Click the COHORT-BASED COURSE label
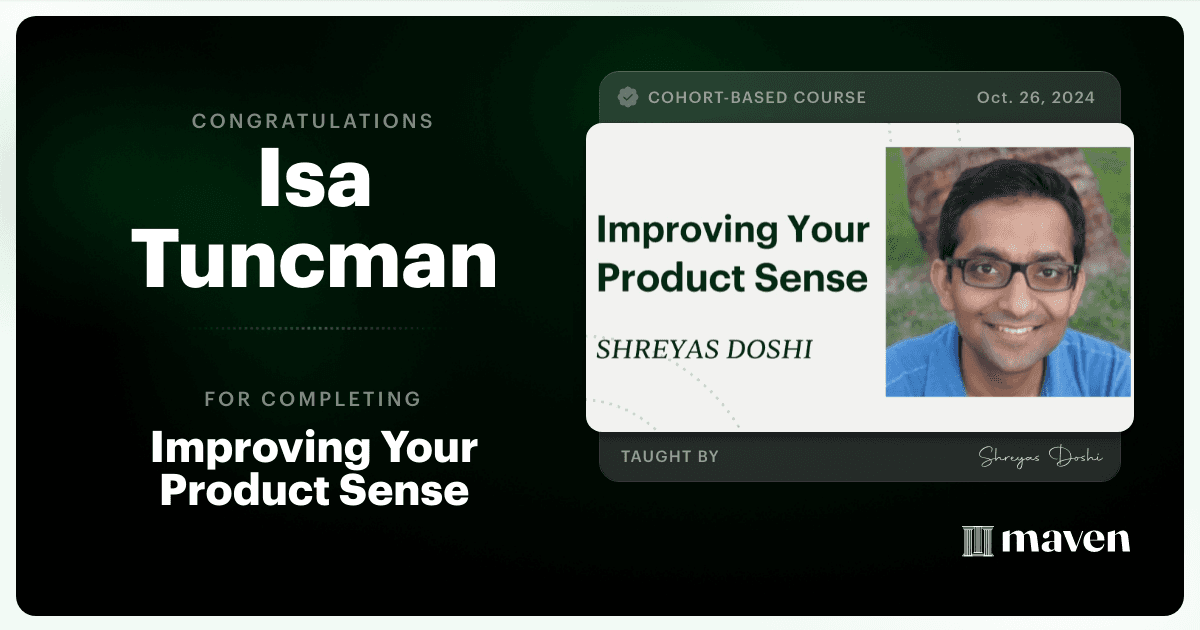This screenshot has width=1200, height=630. [757, 98]
